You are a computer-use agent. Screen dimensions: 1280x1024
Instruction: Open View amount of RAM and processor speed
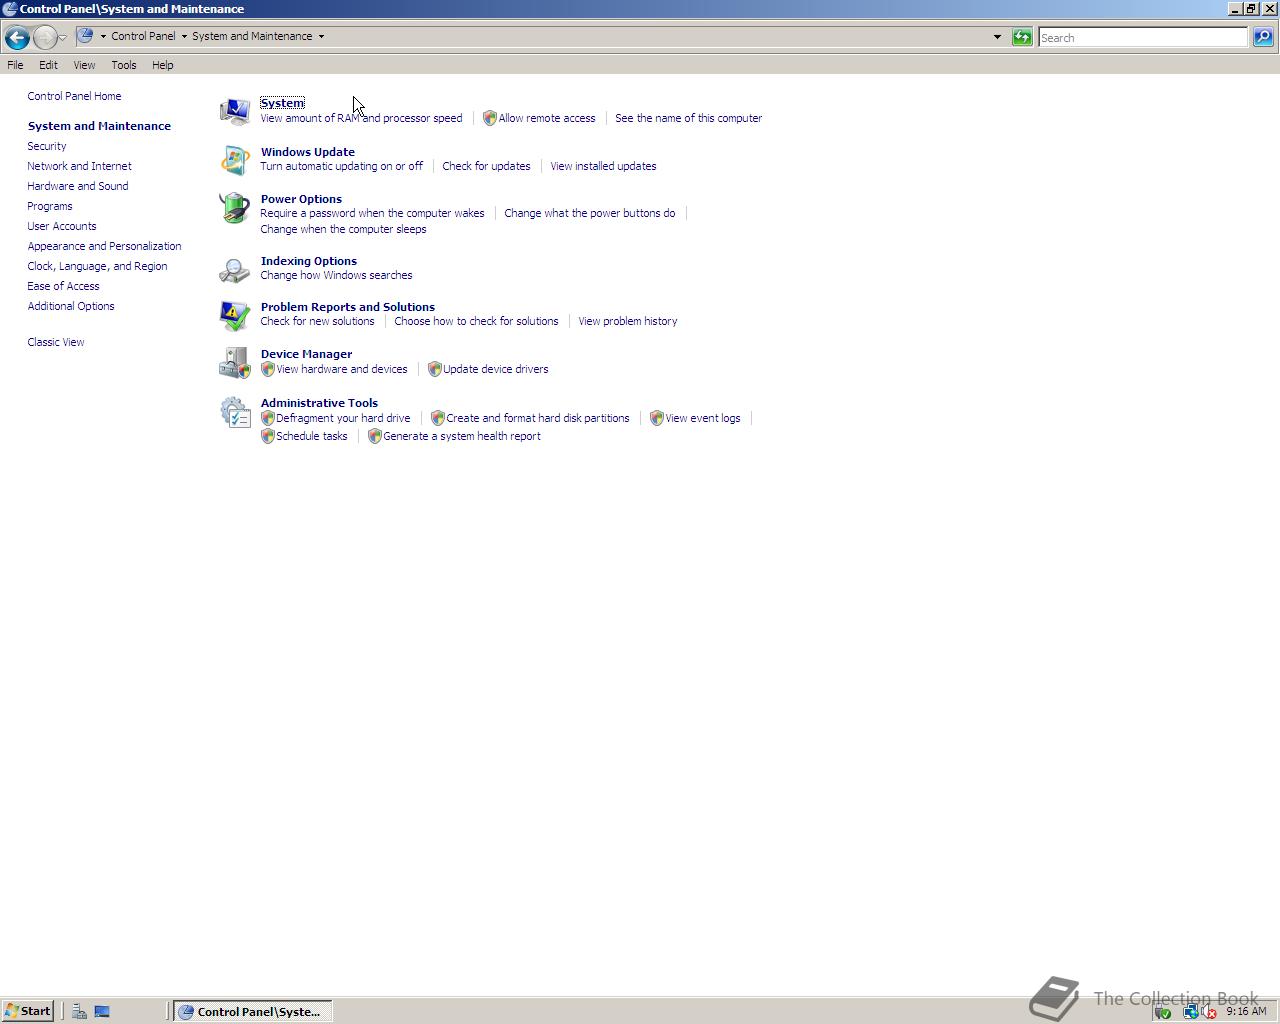(x=361, y=118)
